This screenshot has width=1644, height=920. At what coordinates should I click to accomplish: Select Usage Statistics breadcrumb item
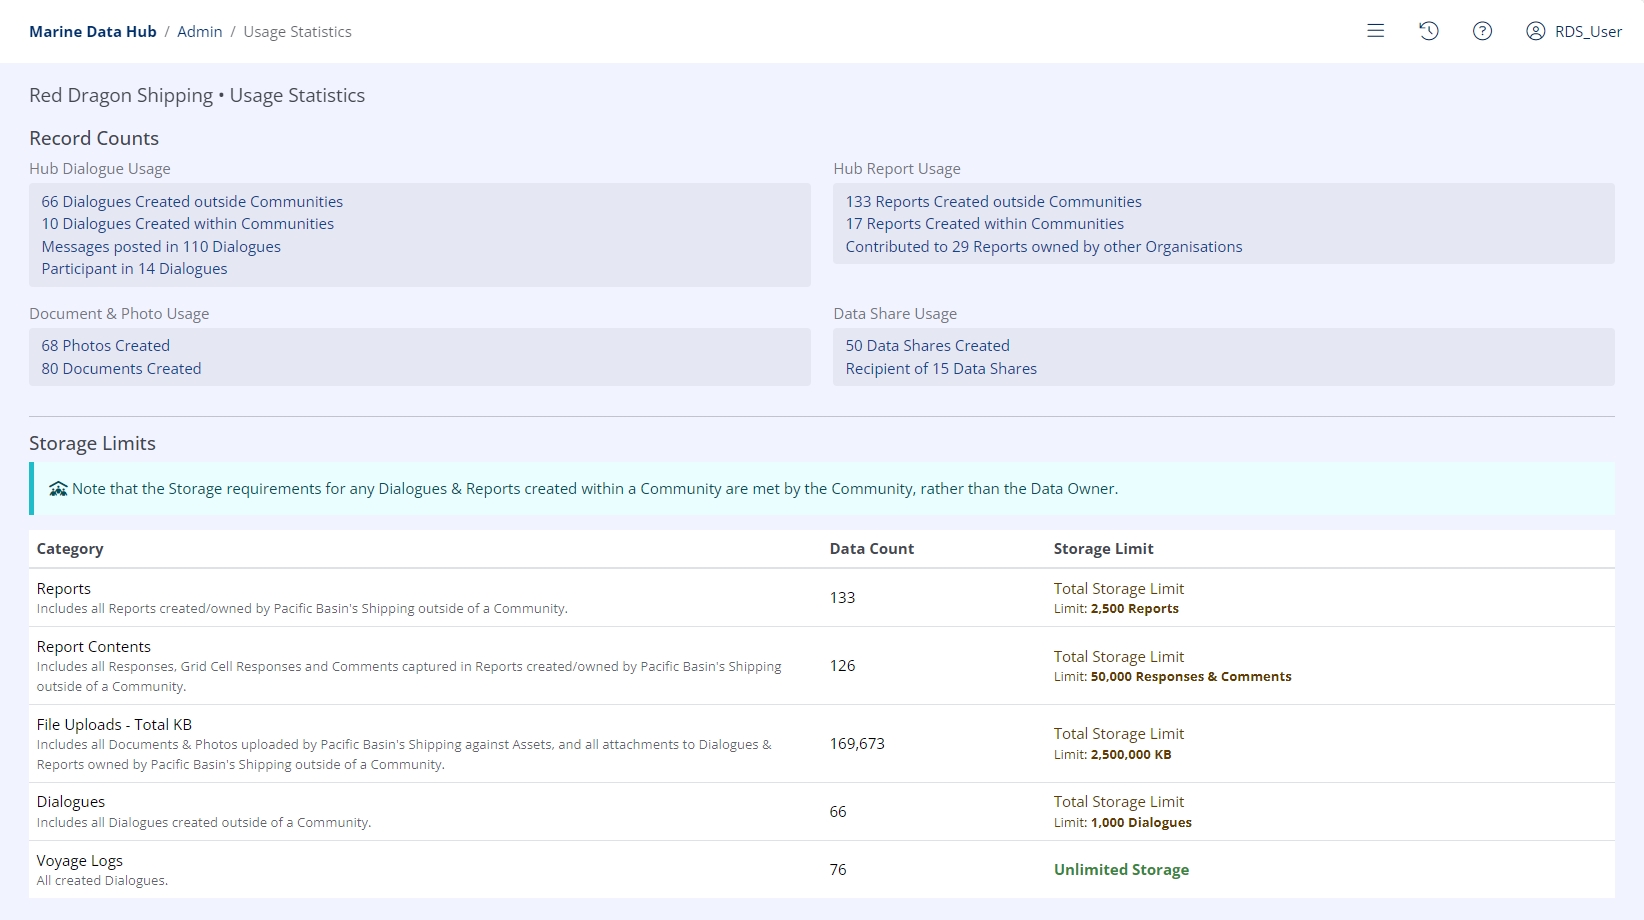(297, 32)
